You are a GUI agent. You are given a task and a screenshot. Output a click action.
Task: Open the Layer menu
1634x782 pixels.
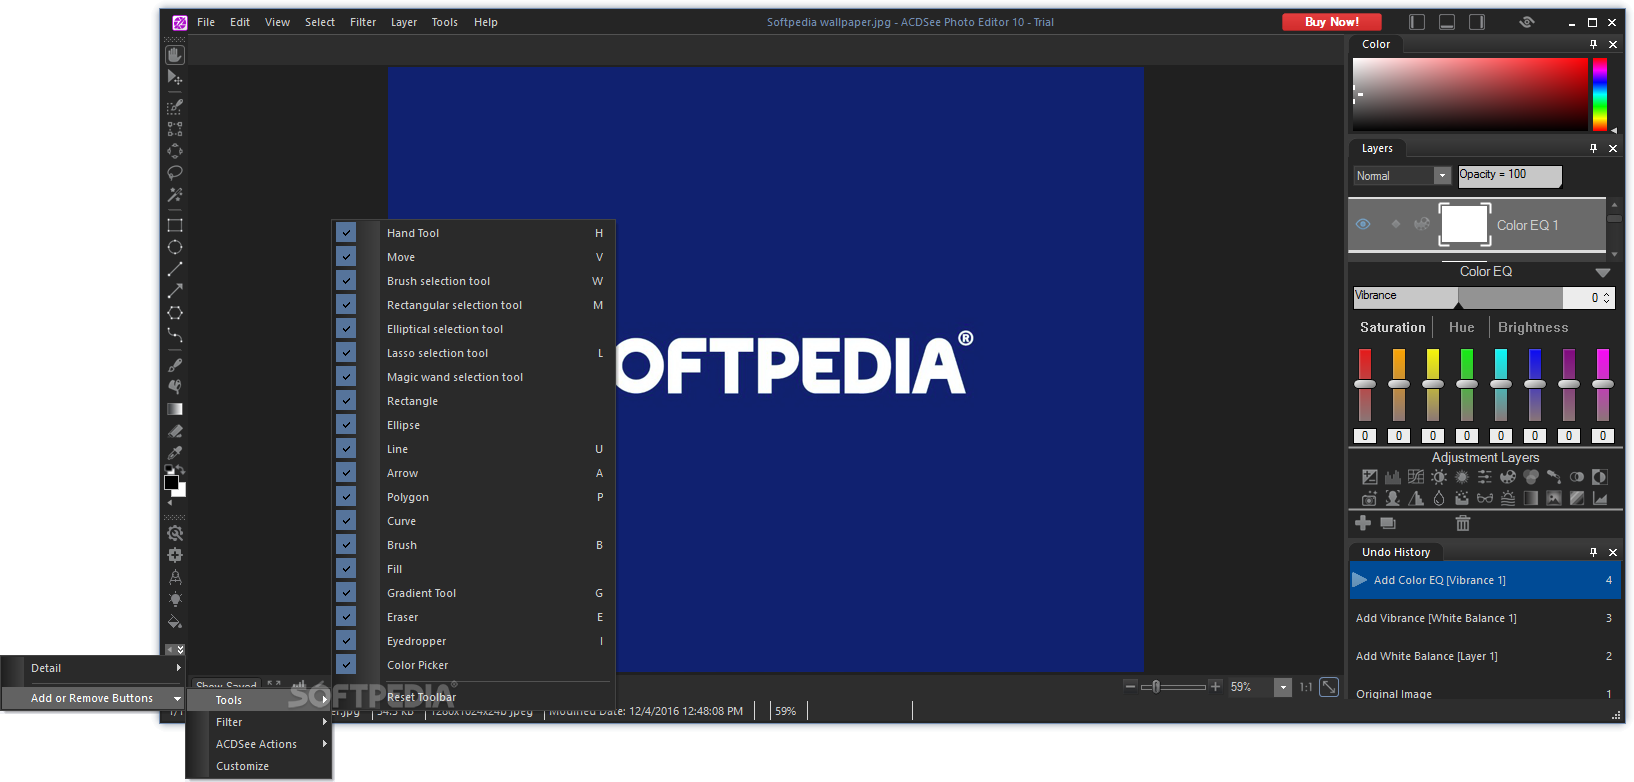click(404, 22)
